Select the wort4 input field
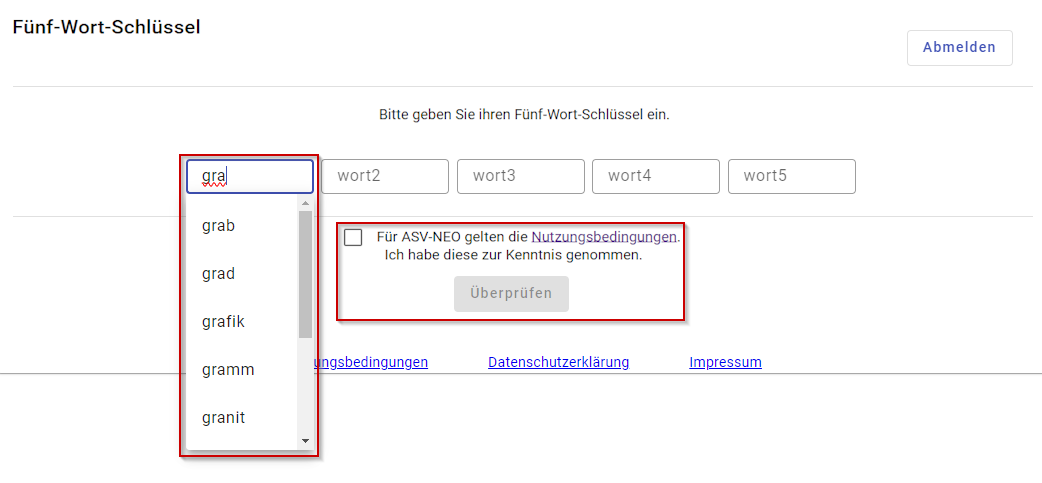Viewport: 1042px width, 483px height. pyautogui.click(x=655, y=176)
